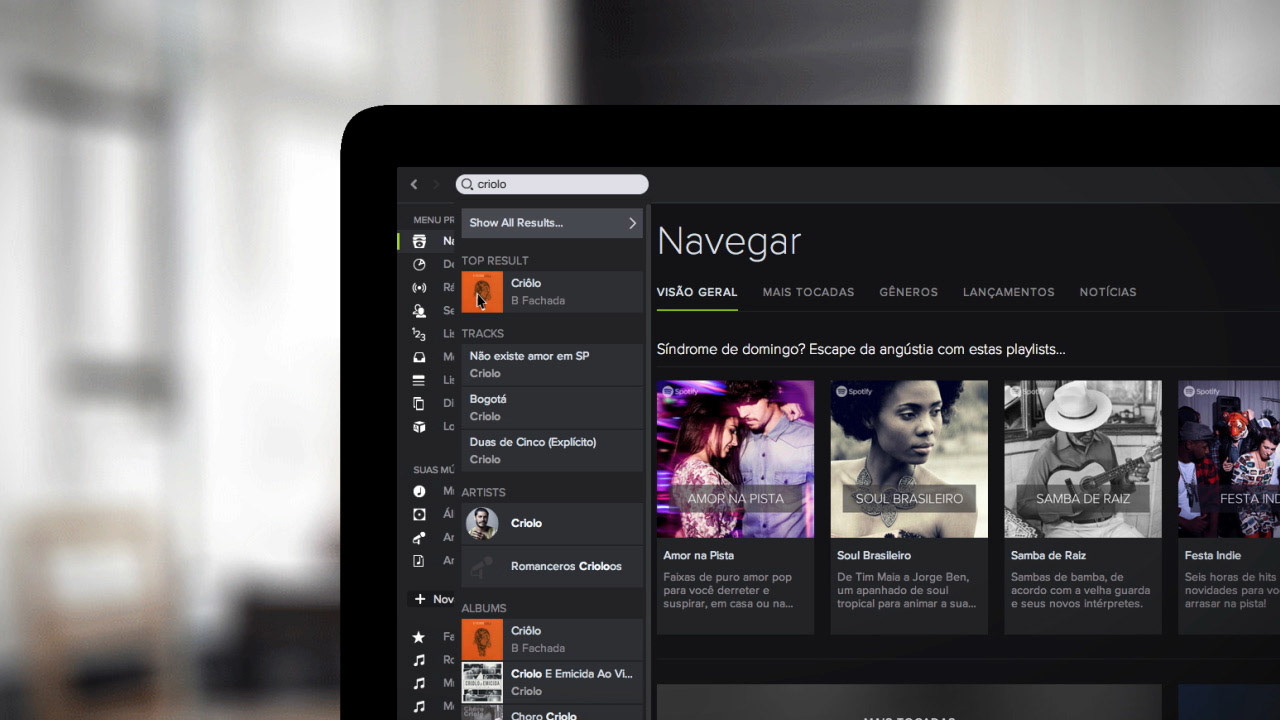The image size is (1280, 720).
Task: Click the Festa Indie title below cover
Action: (1212, 555)
